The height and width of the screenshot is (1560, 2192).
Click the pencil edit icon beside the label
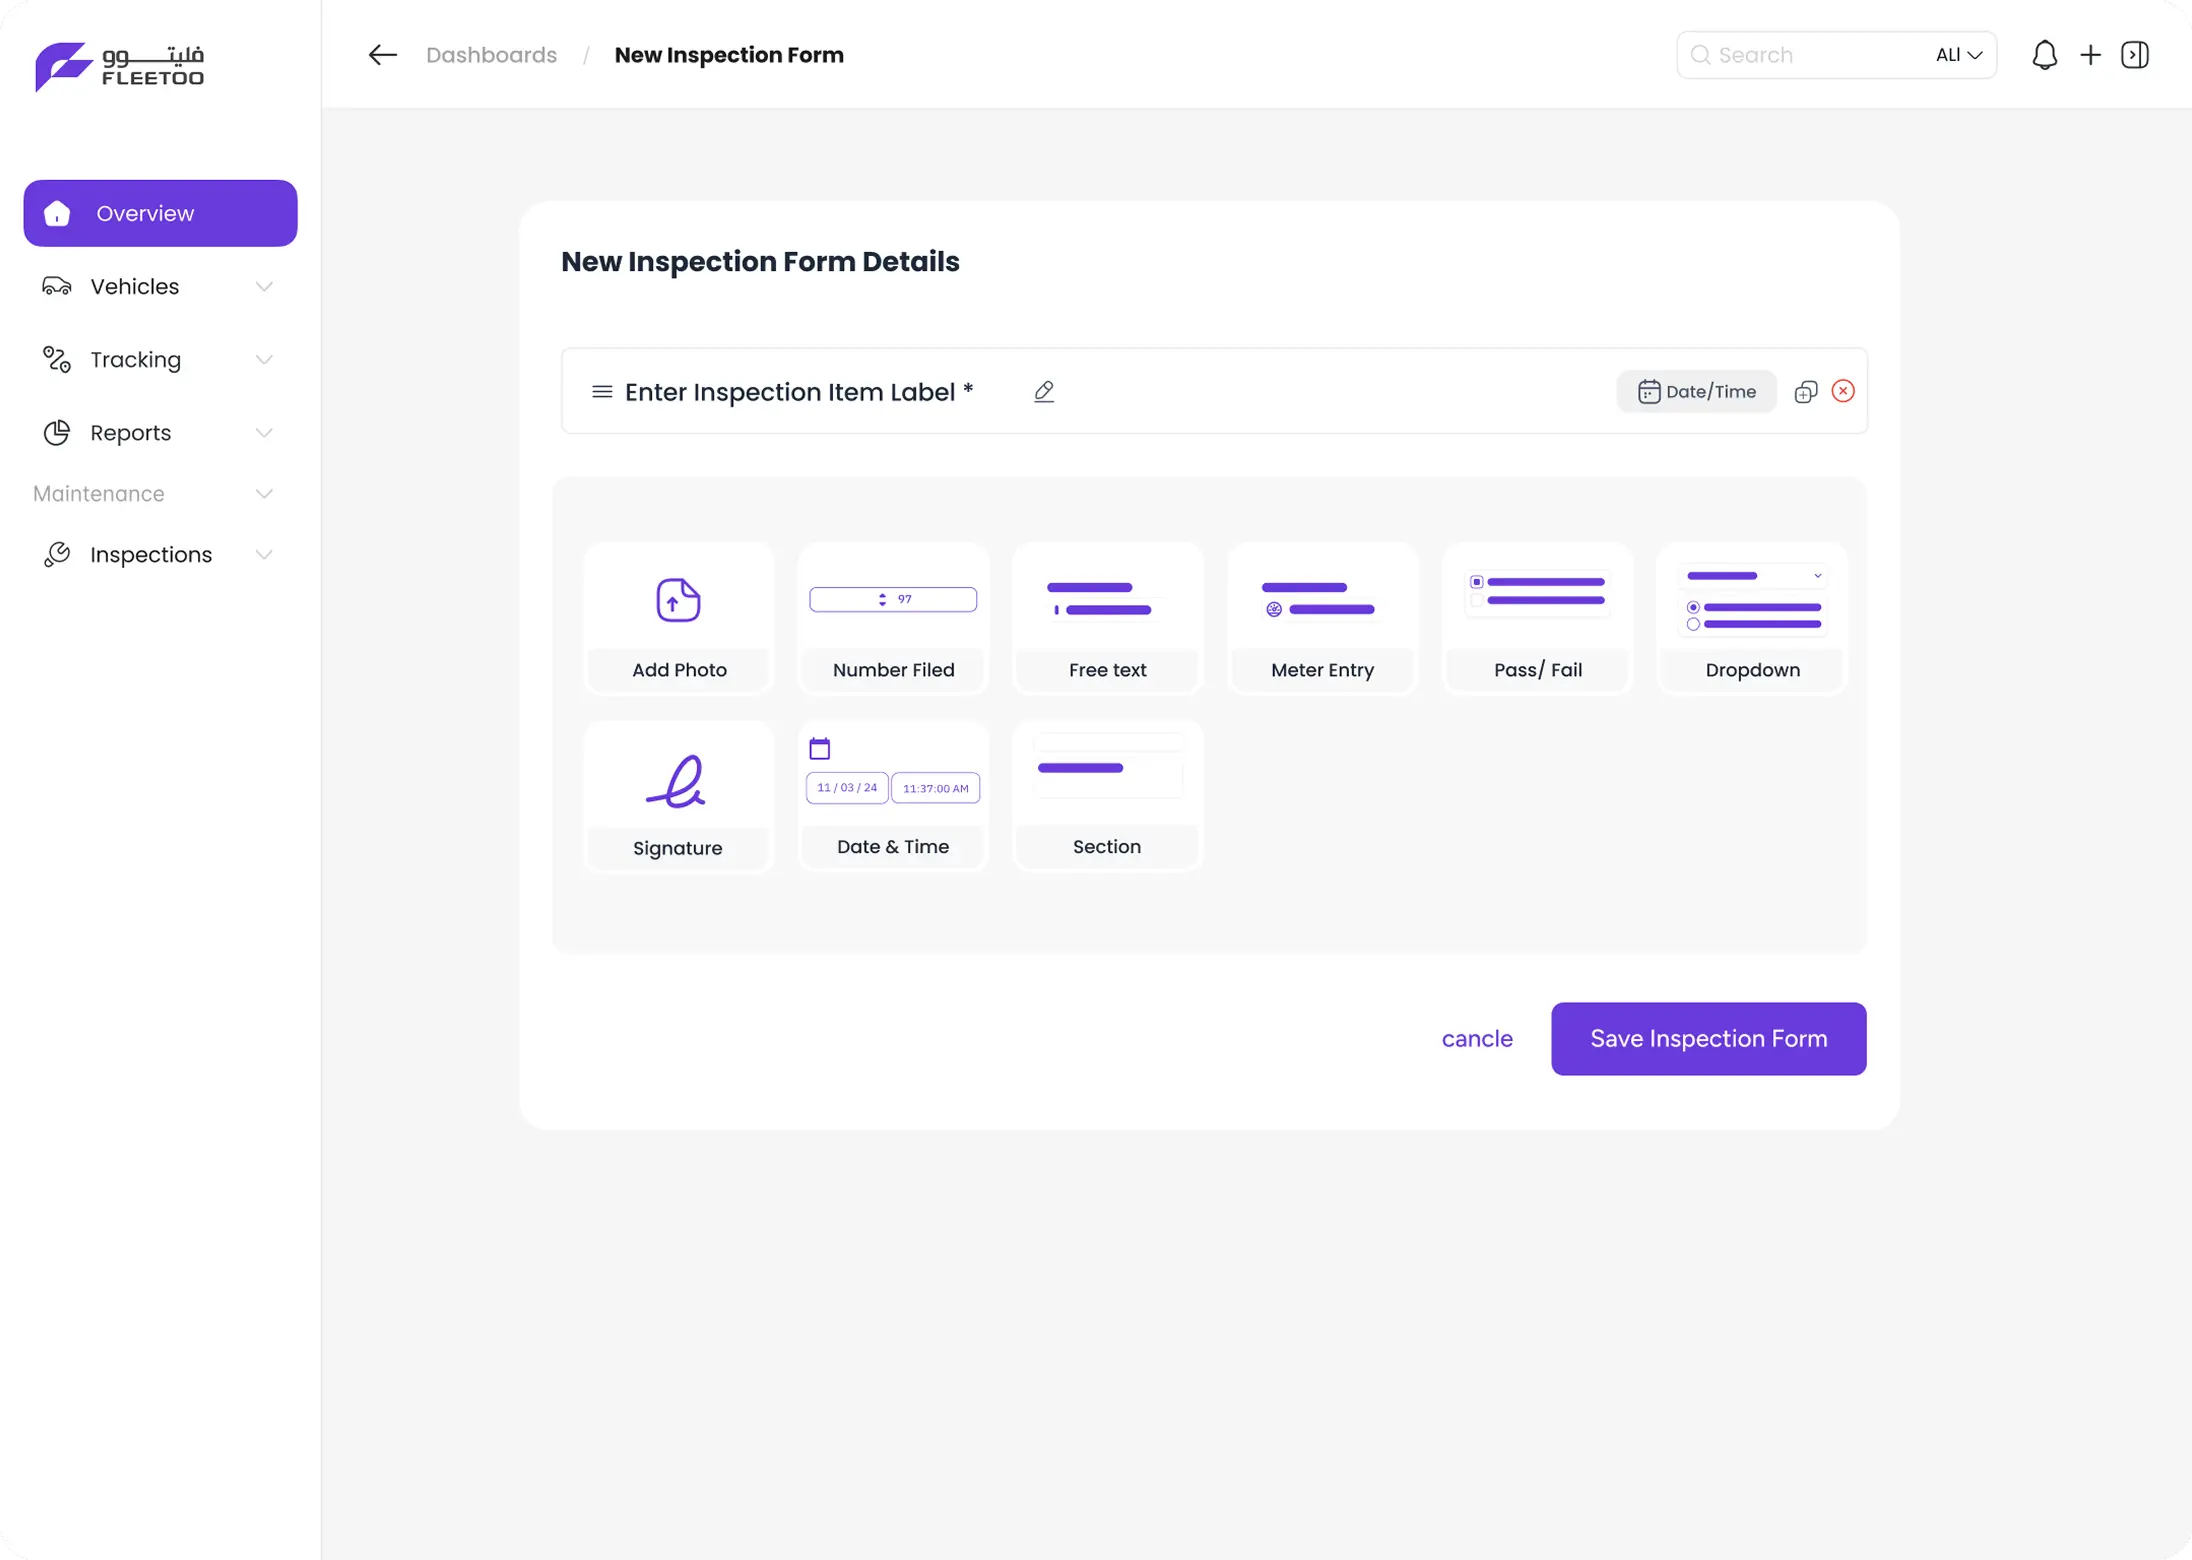tap(1044, 391)
